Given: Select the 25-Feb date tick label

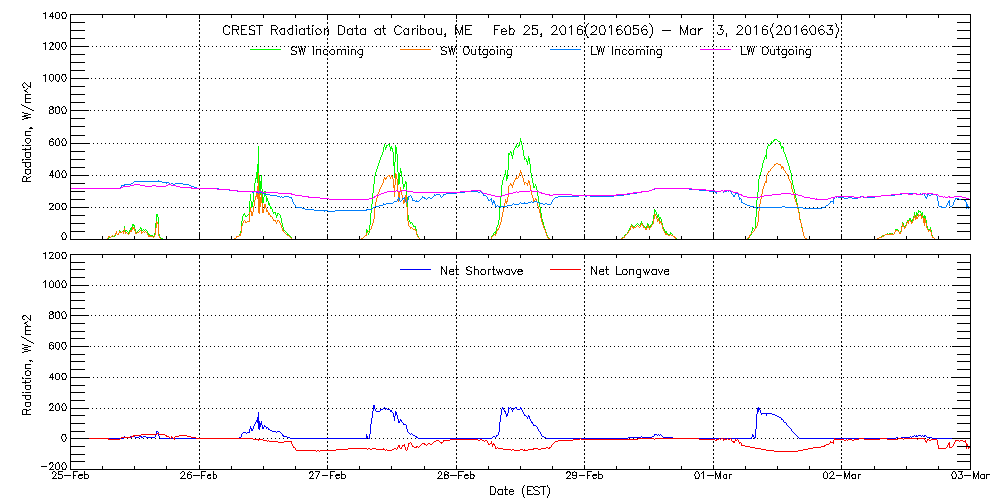Looking at the screenshot, I should point(72,477).
